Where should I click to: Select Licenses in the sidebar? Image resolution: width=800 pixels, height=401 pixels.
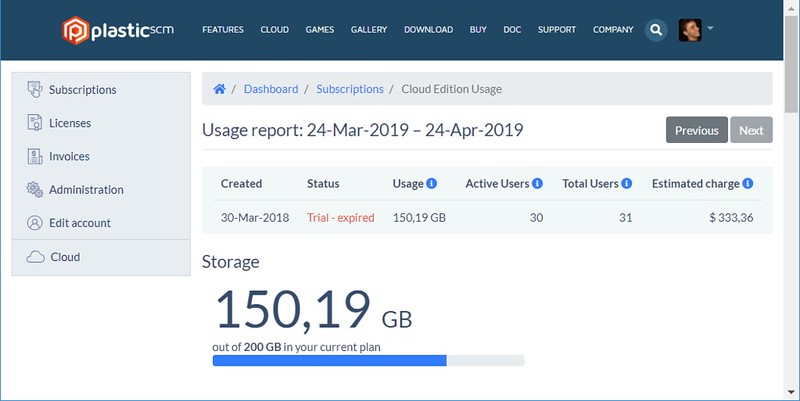pyautogui.click(x=69, y=123)
